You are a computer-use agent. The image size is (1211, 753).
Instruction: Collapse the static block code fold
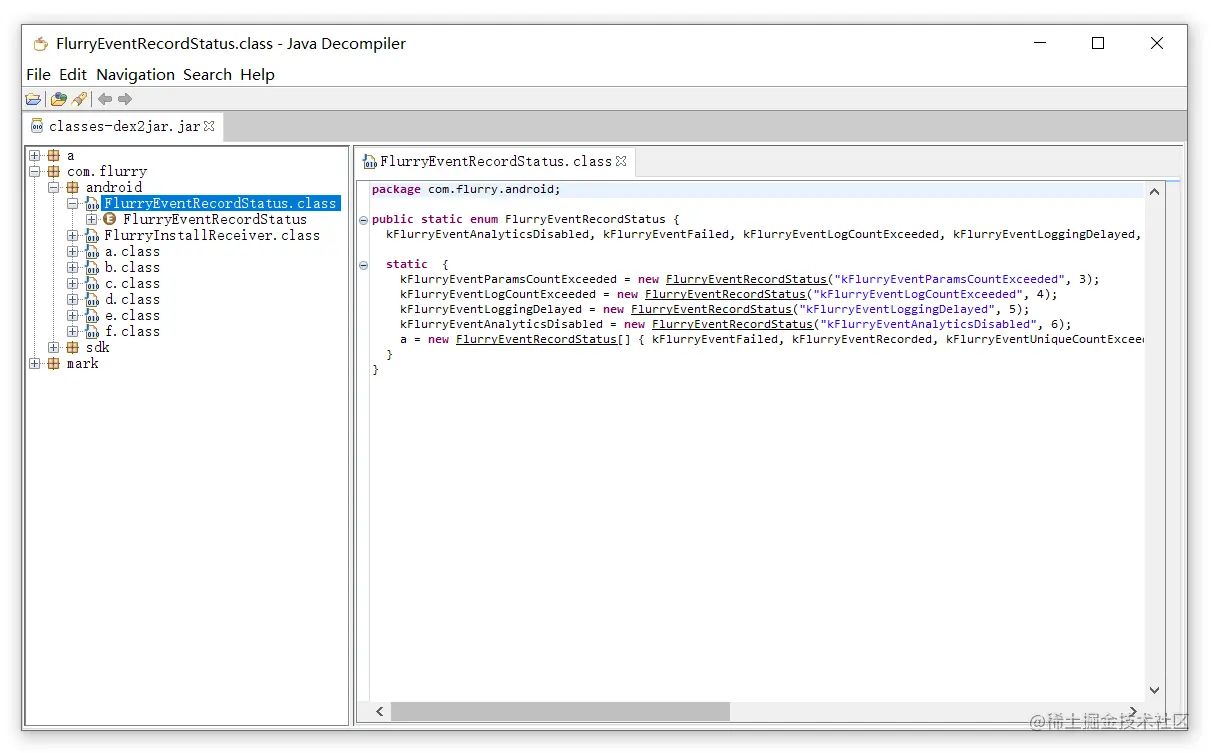tap(364, 265)
